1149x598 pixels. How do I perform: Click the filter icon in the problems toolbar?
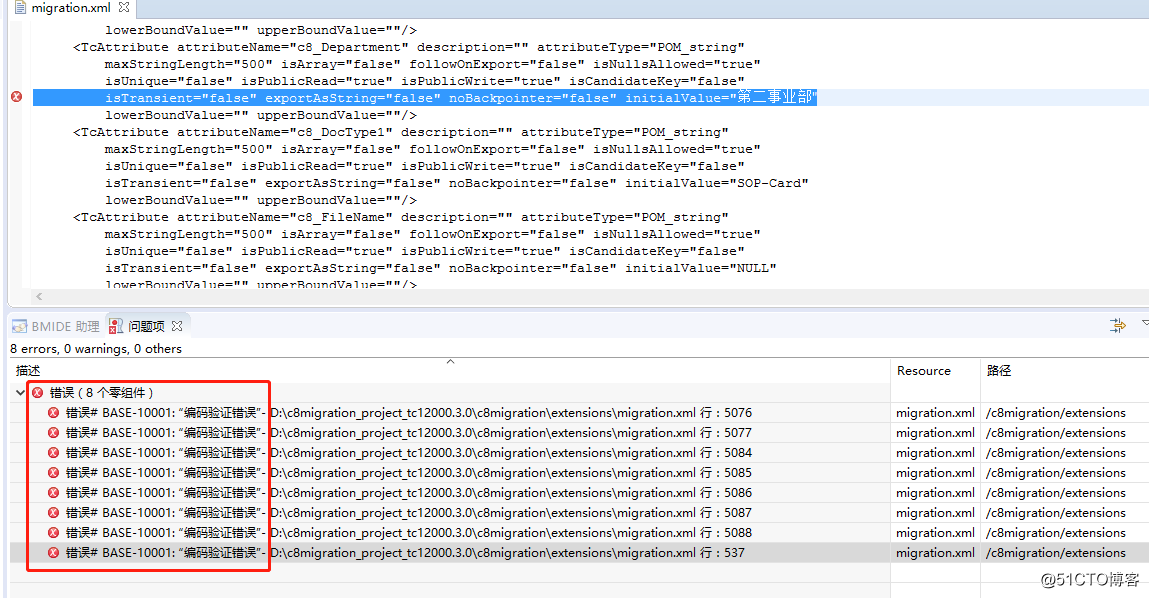pos(1117,325)
